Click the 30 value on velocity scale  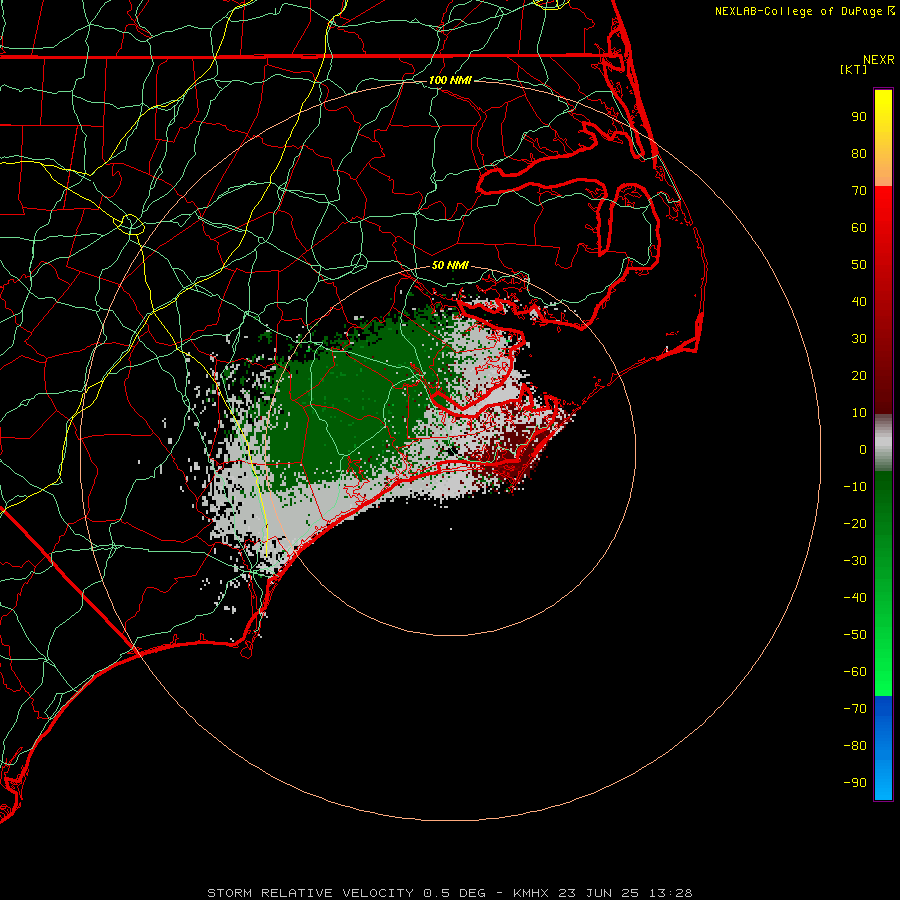(x=859, y=339)
